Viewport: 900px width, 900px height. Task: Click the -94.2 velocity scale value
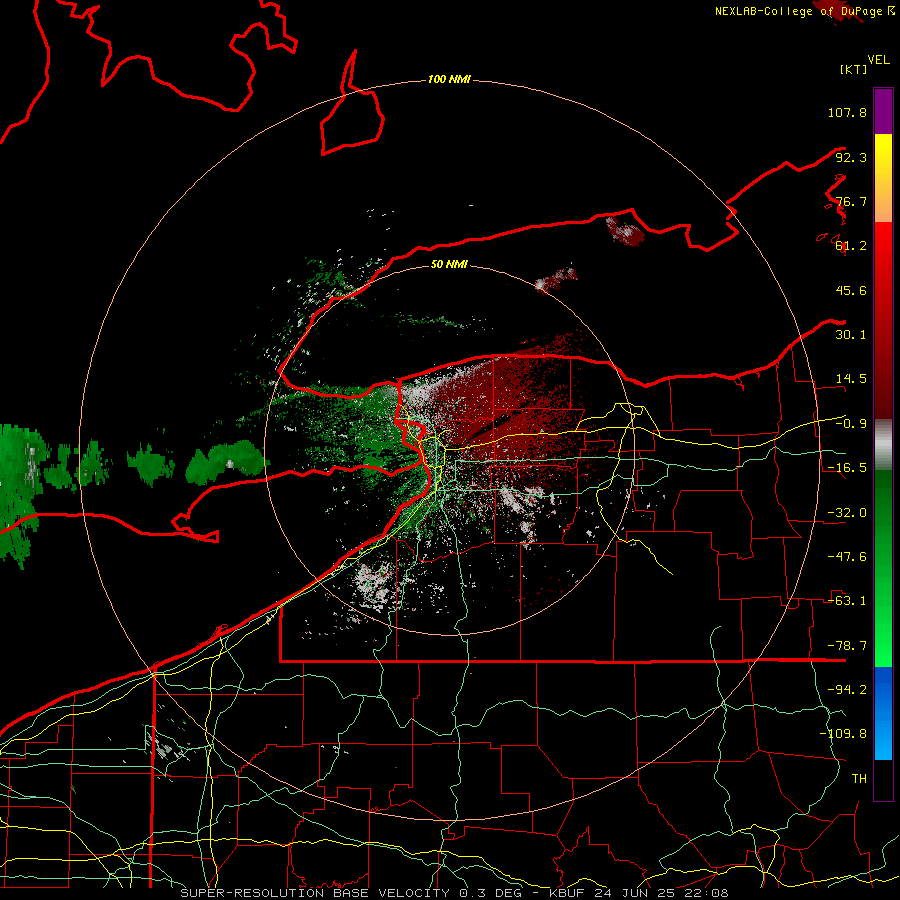847,689
